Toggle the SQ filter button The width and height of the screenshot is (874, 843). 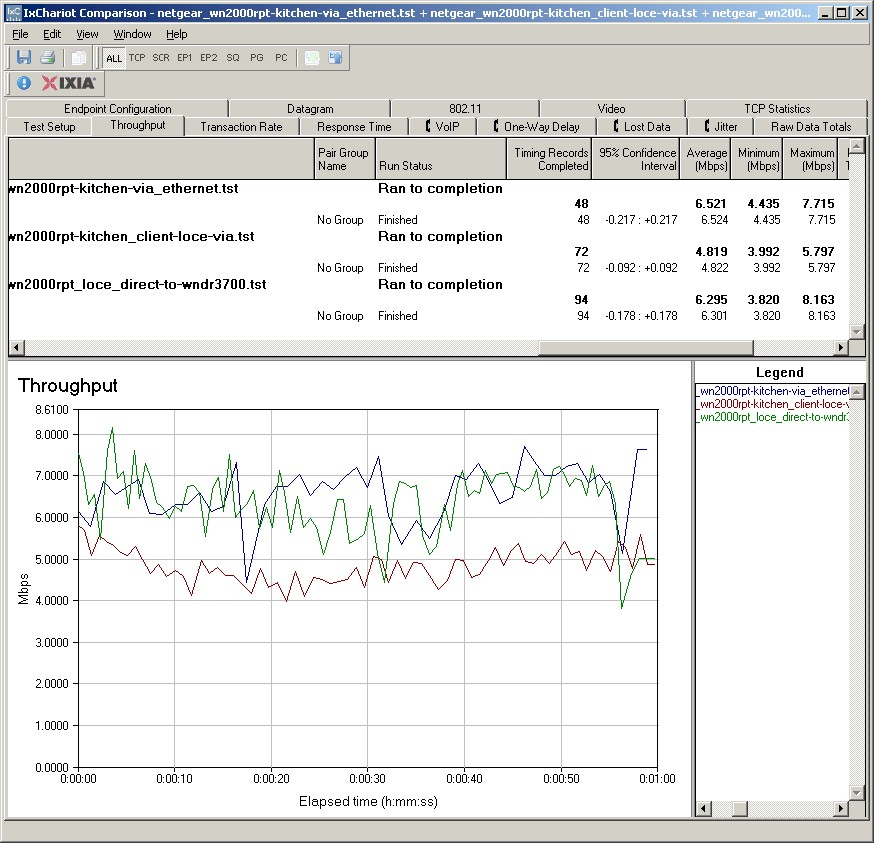click(233, 57)
